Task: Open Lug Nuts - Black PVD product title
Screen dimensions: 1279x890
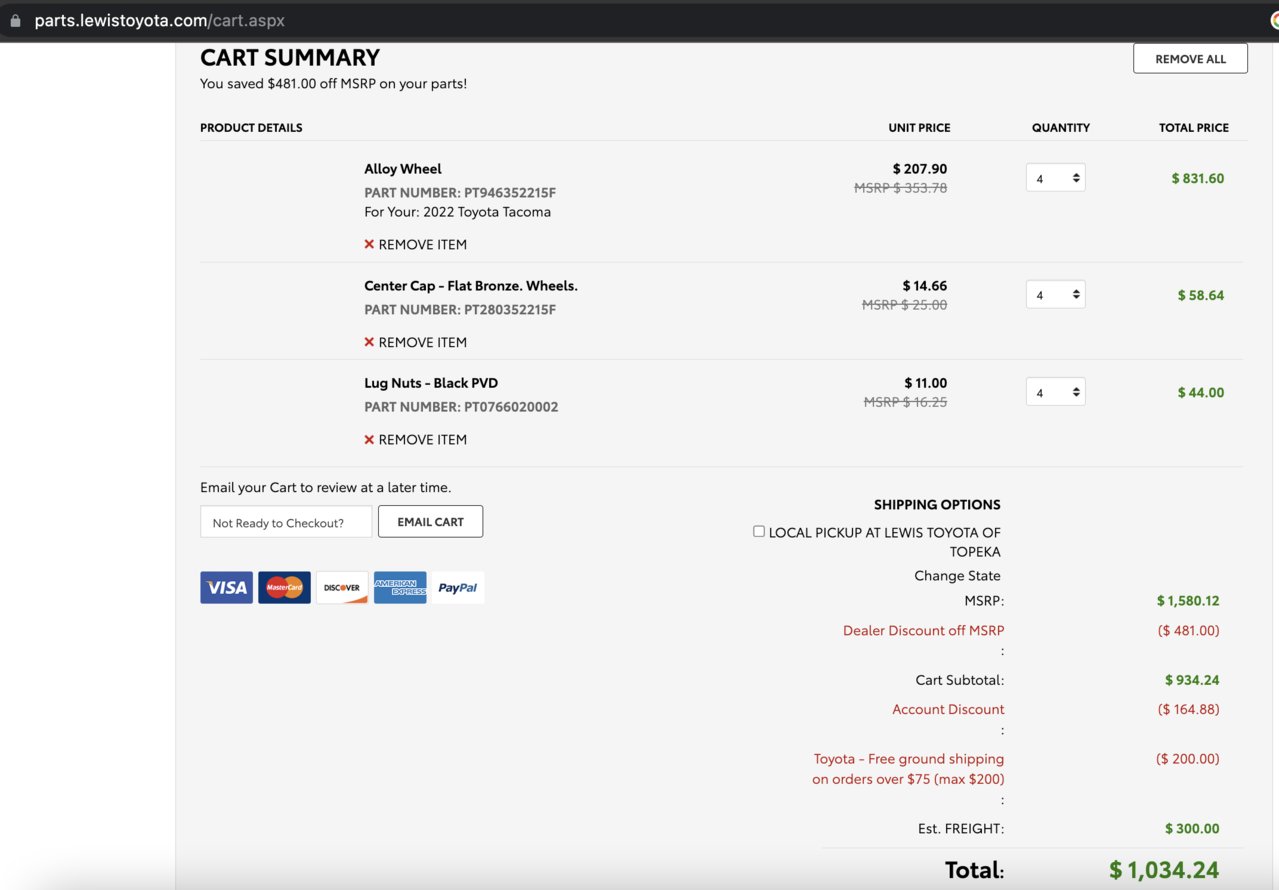Action: click(431, 383)
